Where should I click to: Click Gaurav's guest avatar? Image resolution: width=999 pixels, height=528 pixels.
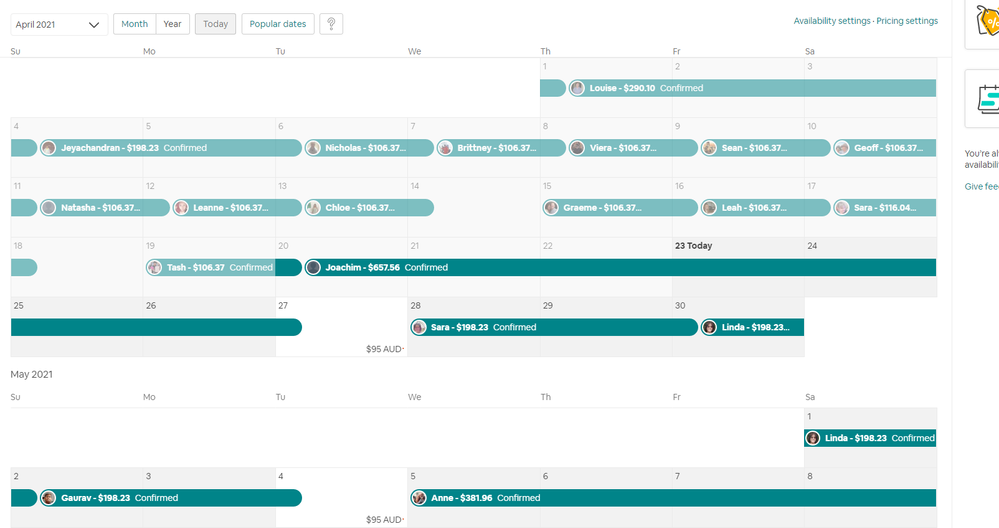tap(48, 498)
